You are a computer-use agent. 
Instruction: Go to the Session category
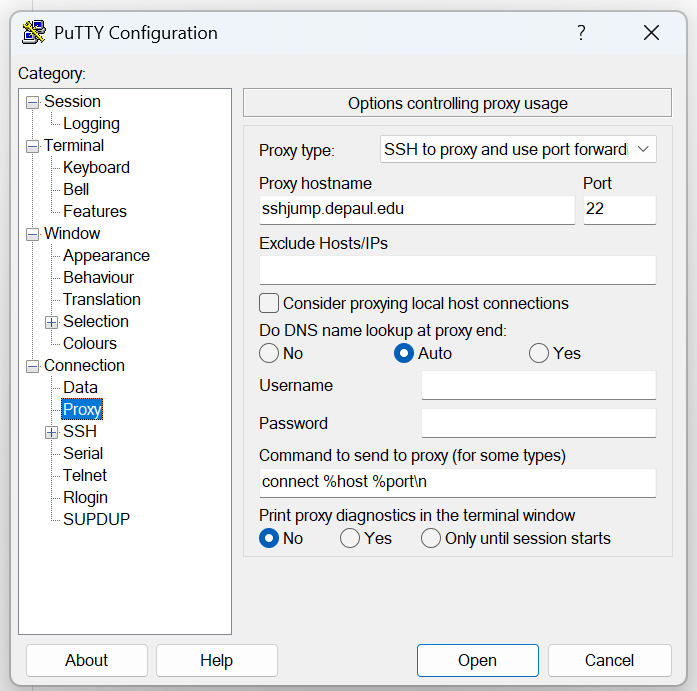[72, 101]
